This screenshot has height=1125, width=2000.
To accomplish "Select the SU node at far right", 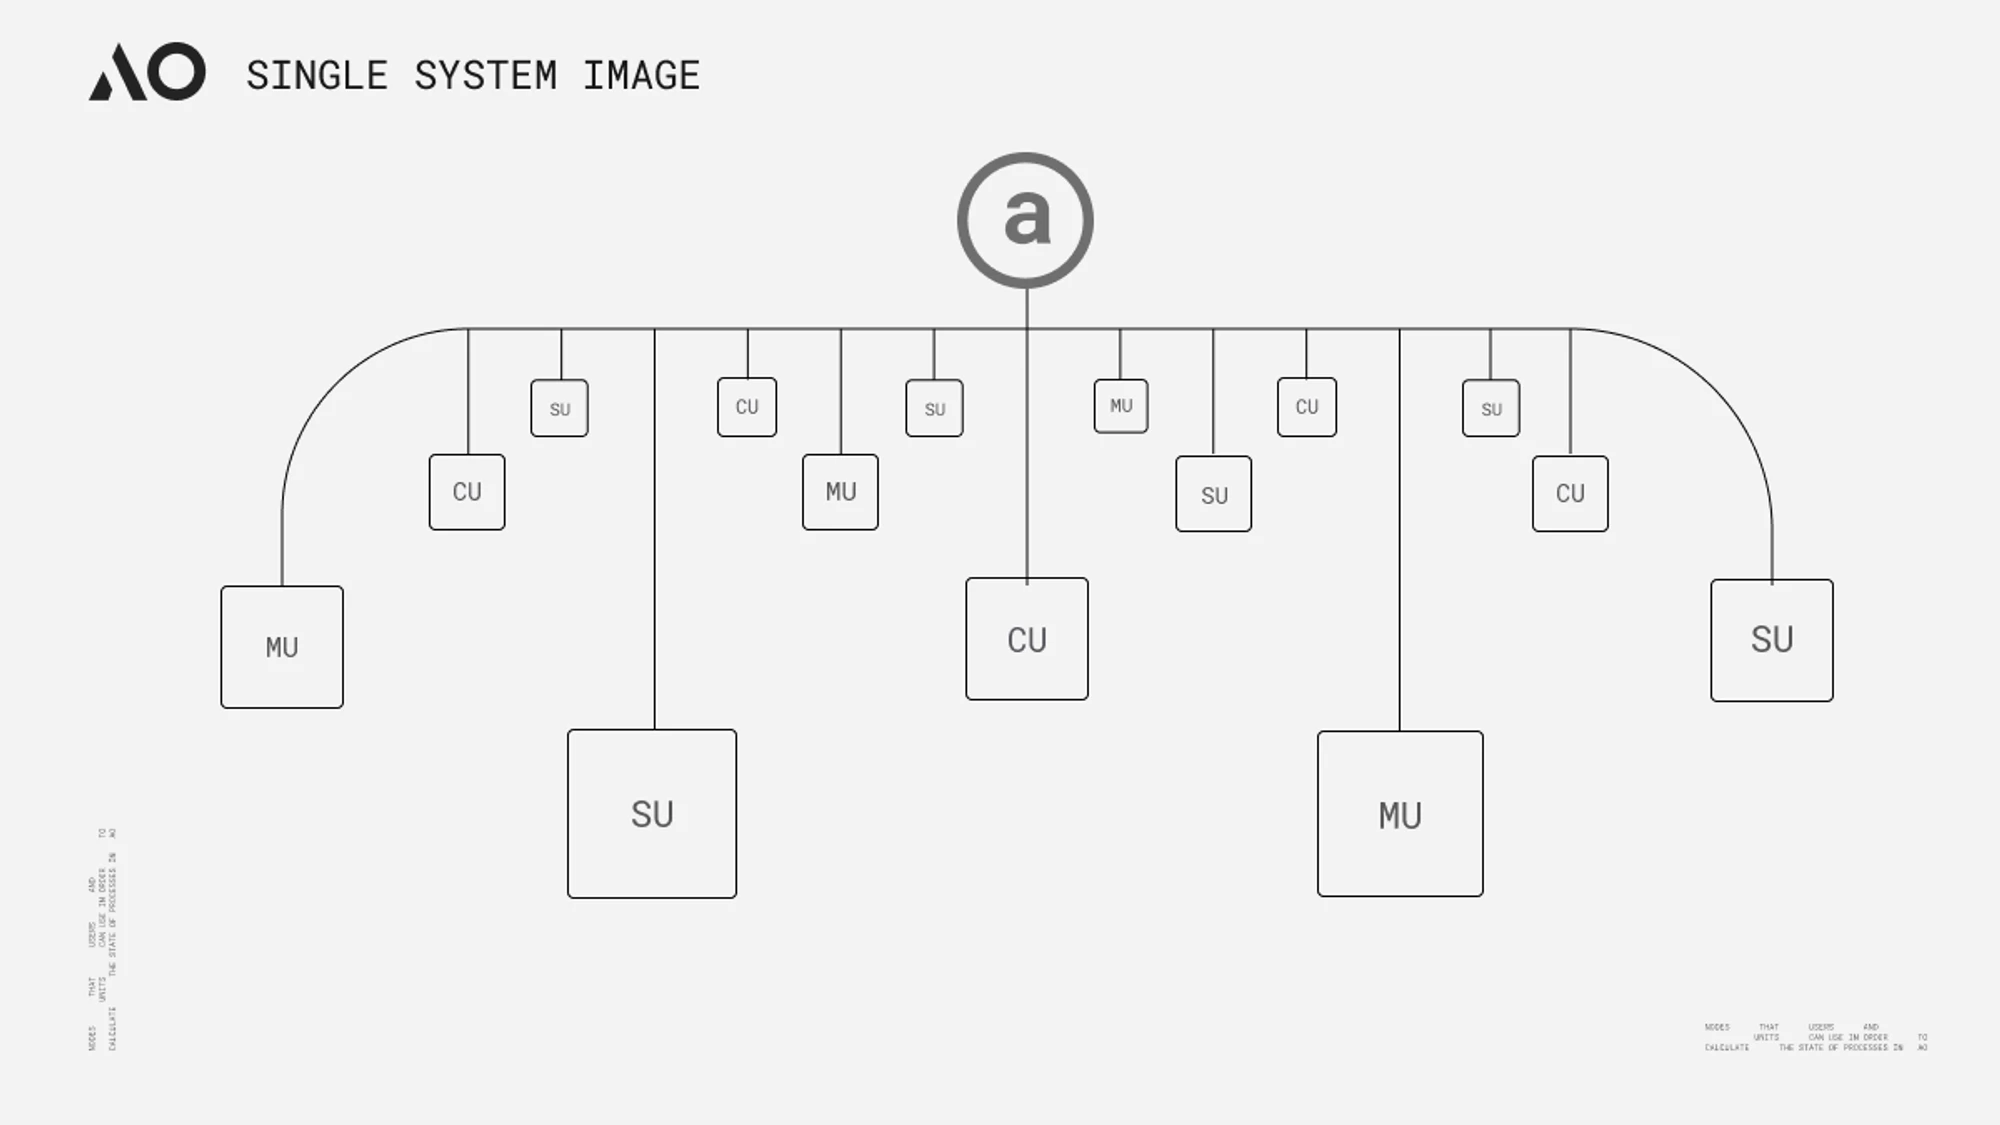I will click(x=1772, y=639).
